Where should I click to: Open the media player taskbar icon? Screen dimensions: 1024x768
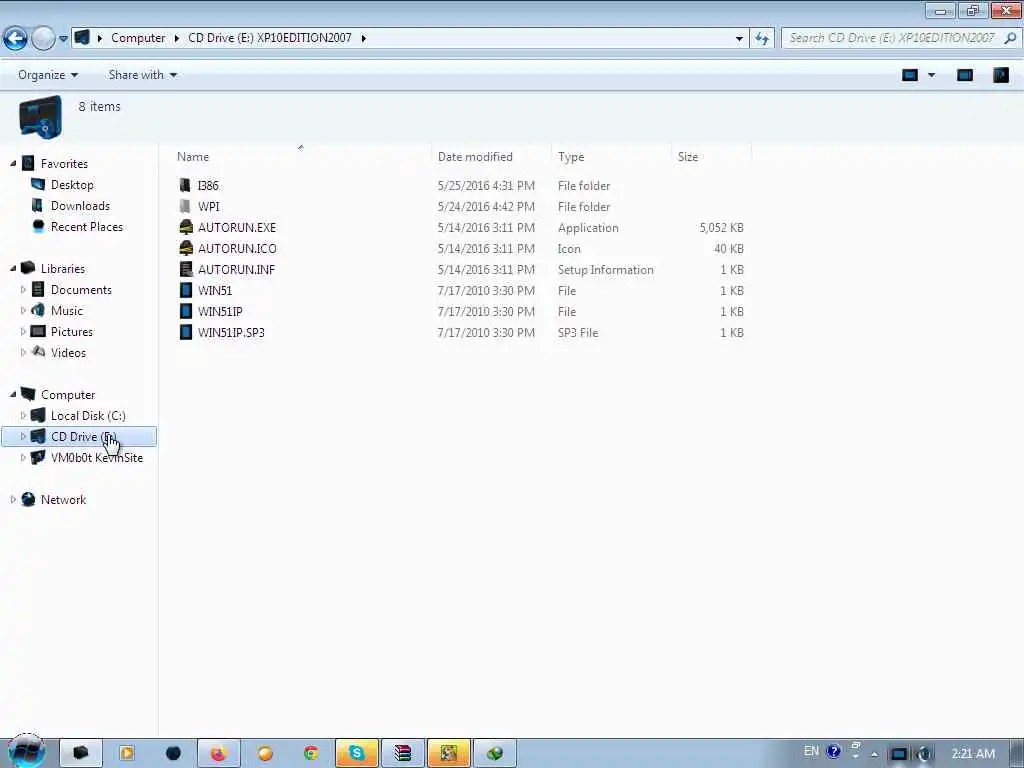tap(127, 753)
